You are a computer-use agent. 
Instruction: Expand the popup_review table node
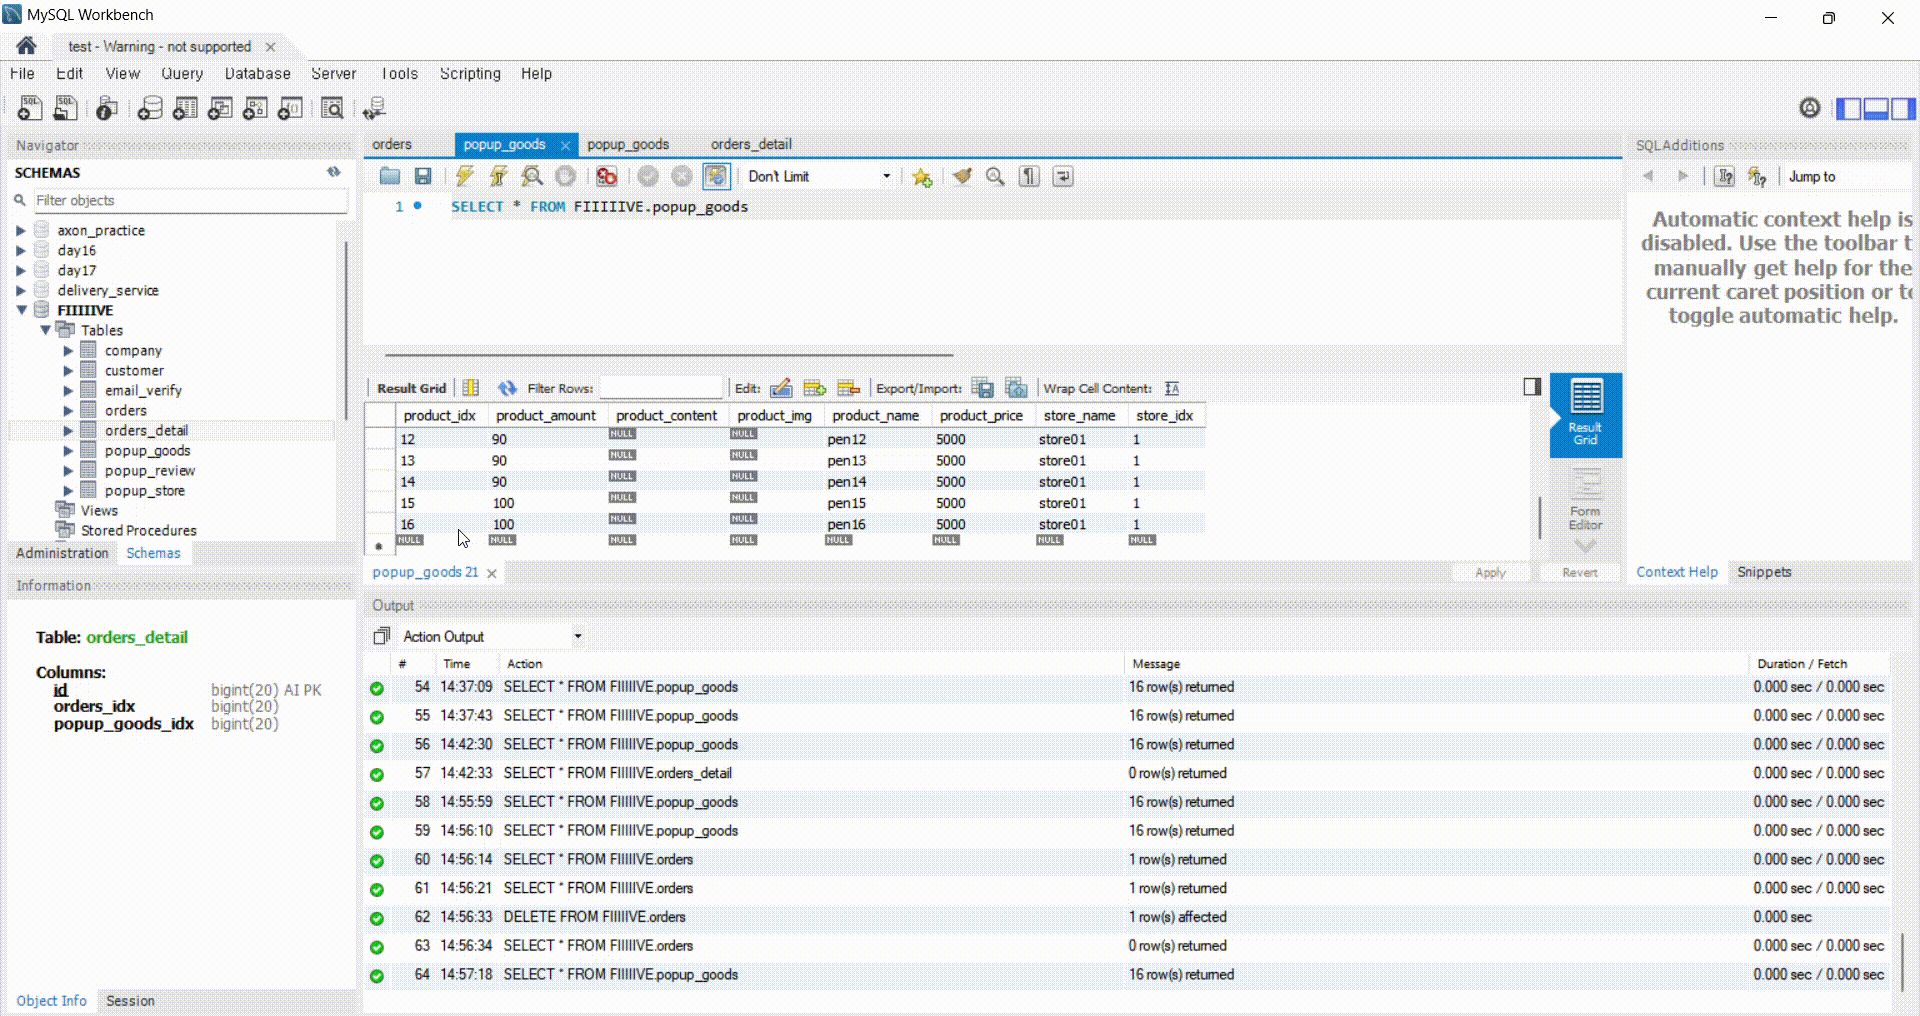[x=68, y=470]
